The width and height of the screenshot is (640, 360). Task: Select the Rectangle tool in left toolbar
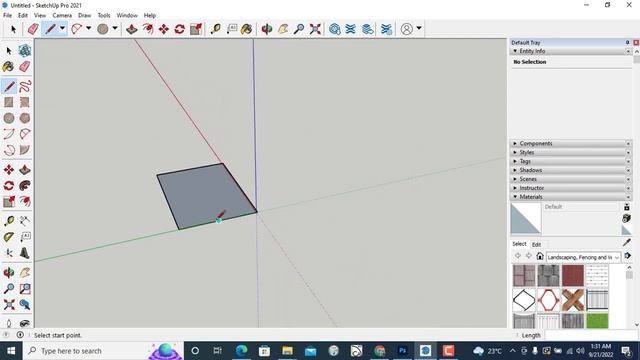point(9,102)
